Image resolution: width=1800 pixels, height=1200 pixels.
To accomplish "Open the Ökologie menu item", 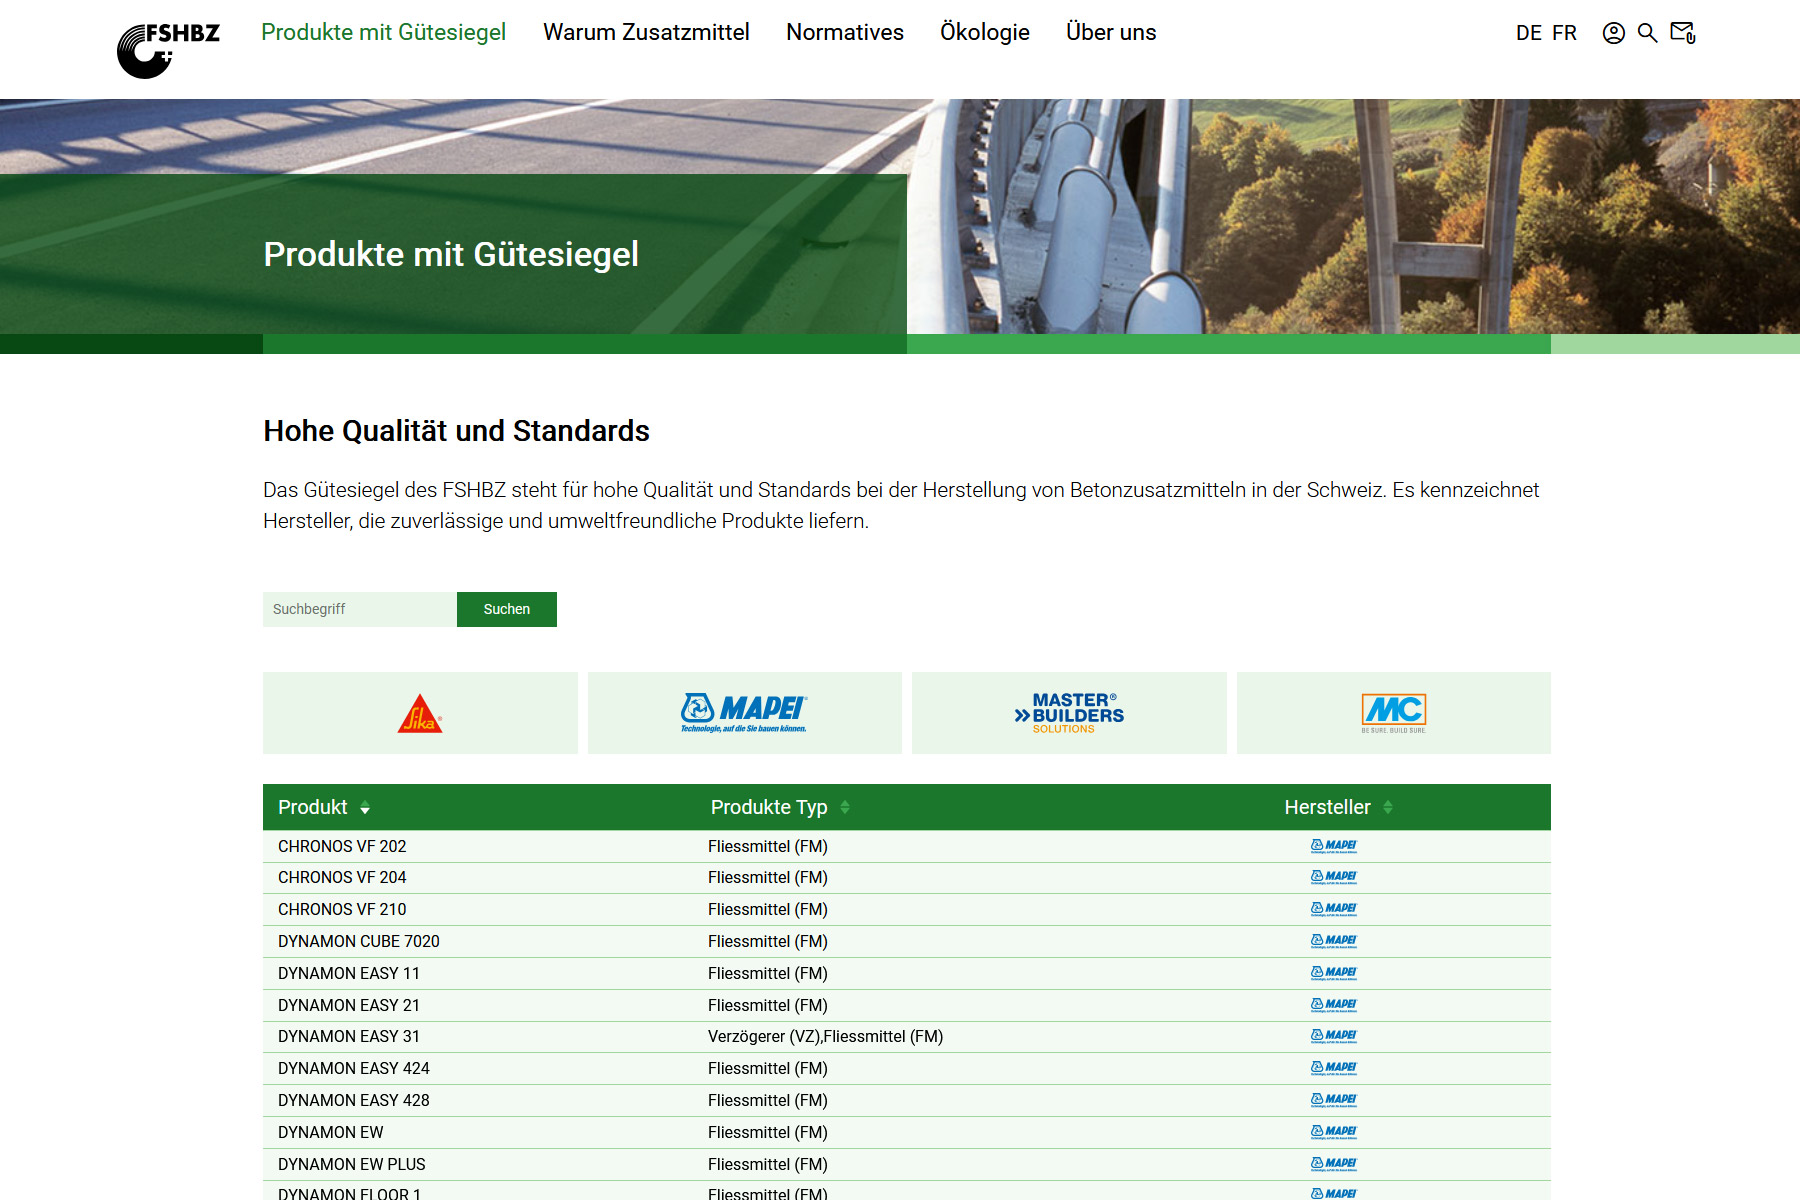I will pos(984,32).
